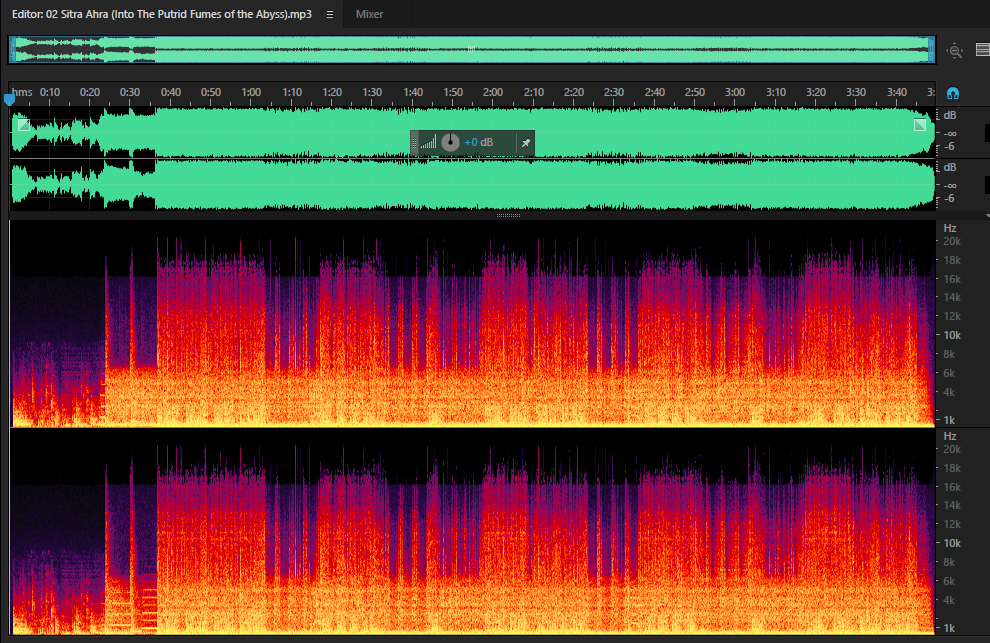This screenshot has height=643, width=990.
Task: Click 4k on the lower frequency scale
Action: click(x=949, y=600)
